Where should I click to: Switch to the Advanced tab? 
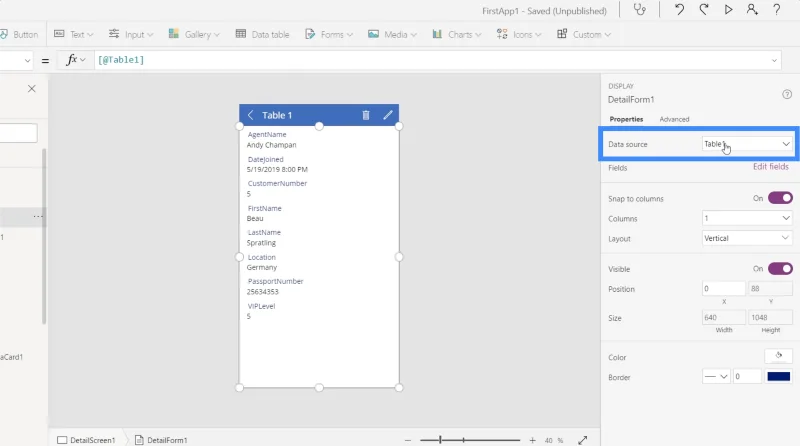(x=674, y=119)
